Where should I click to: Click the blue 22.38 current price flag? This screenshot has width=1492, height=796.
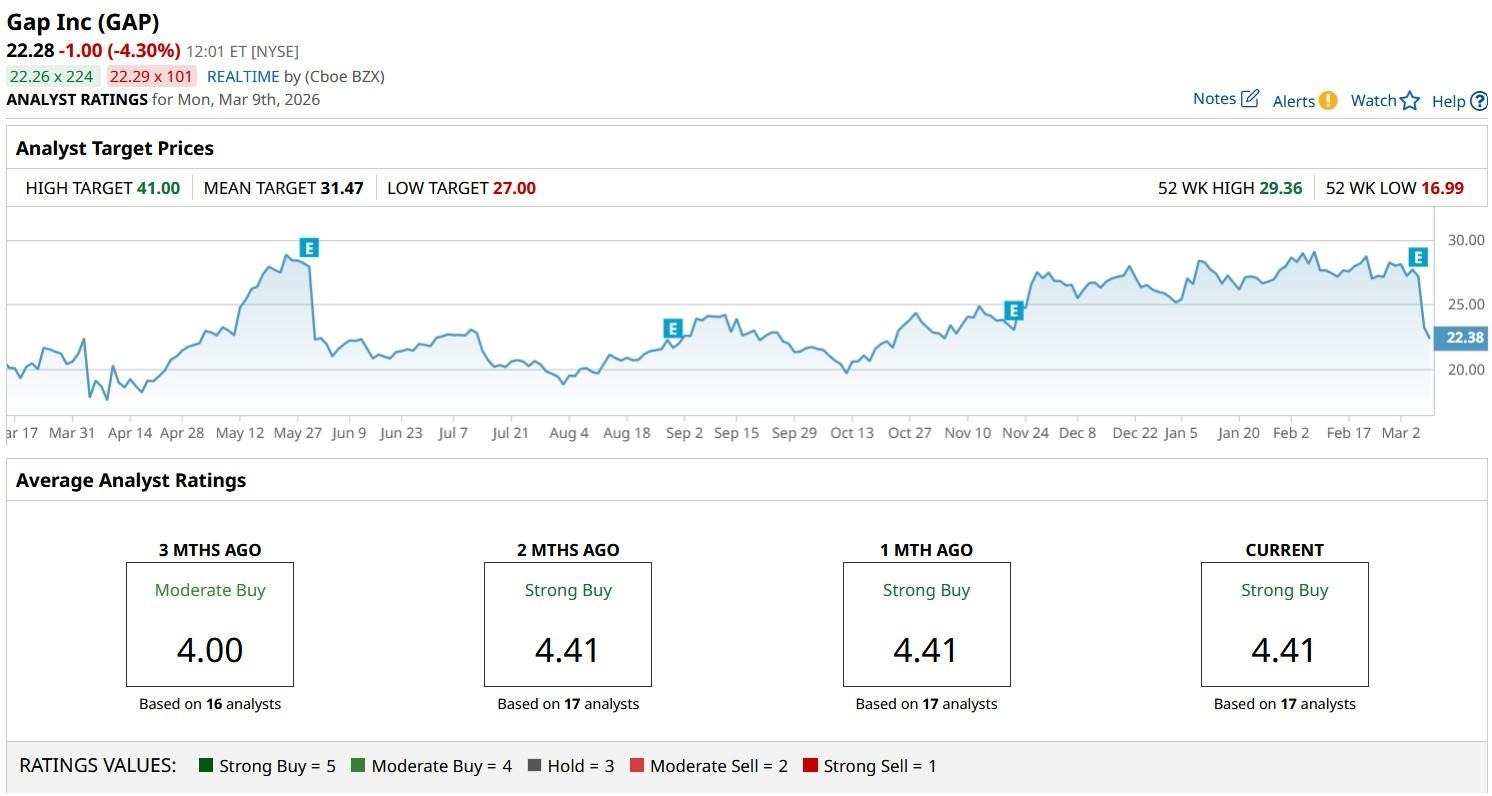[1460, 338]
